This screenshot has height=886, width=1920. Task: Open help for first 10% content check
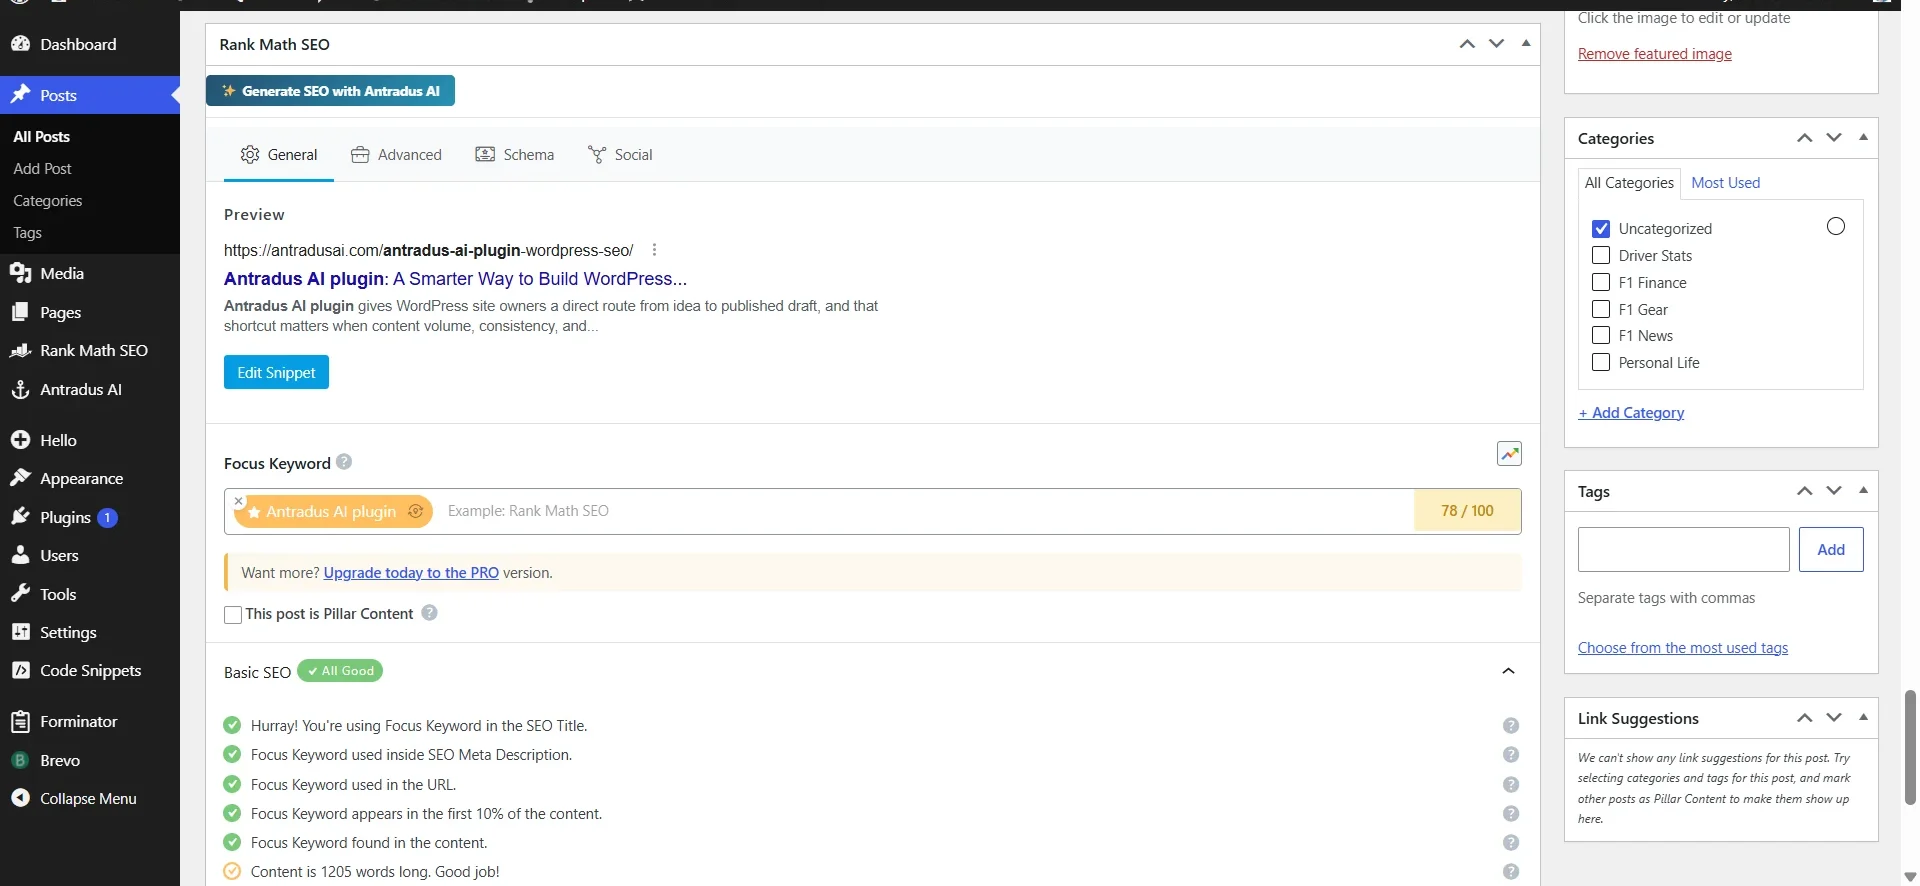point(1511,814)
